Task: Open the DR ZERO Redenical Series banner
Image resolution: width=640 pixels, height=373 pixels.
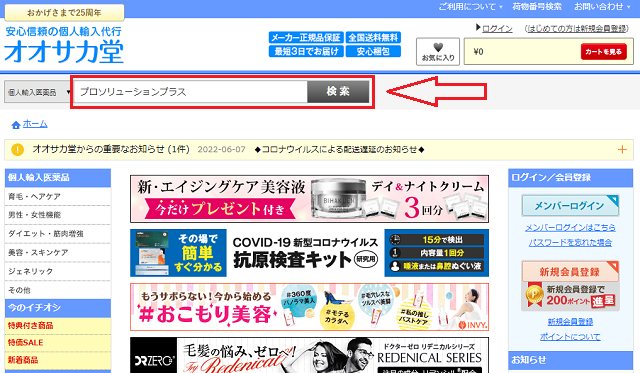Action: click(309, 355)
